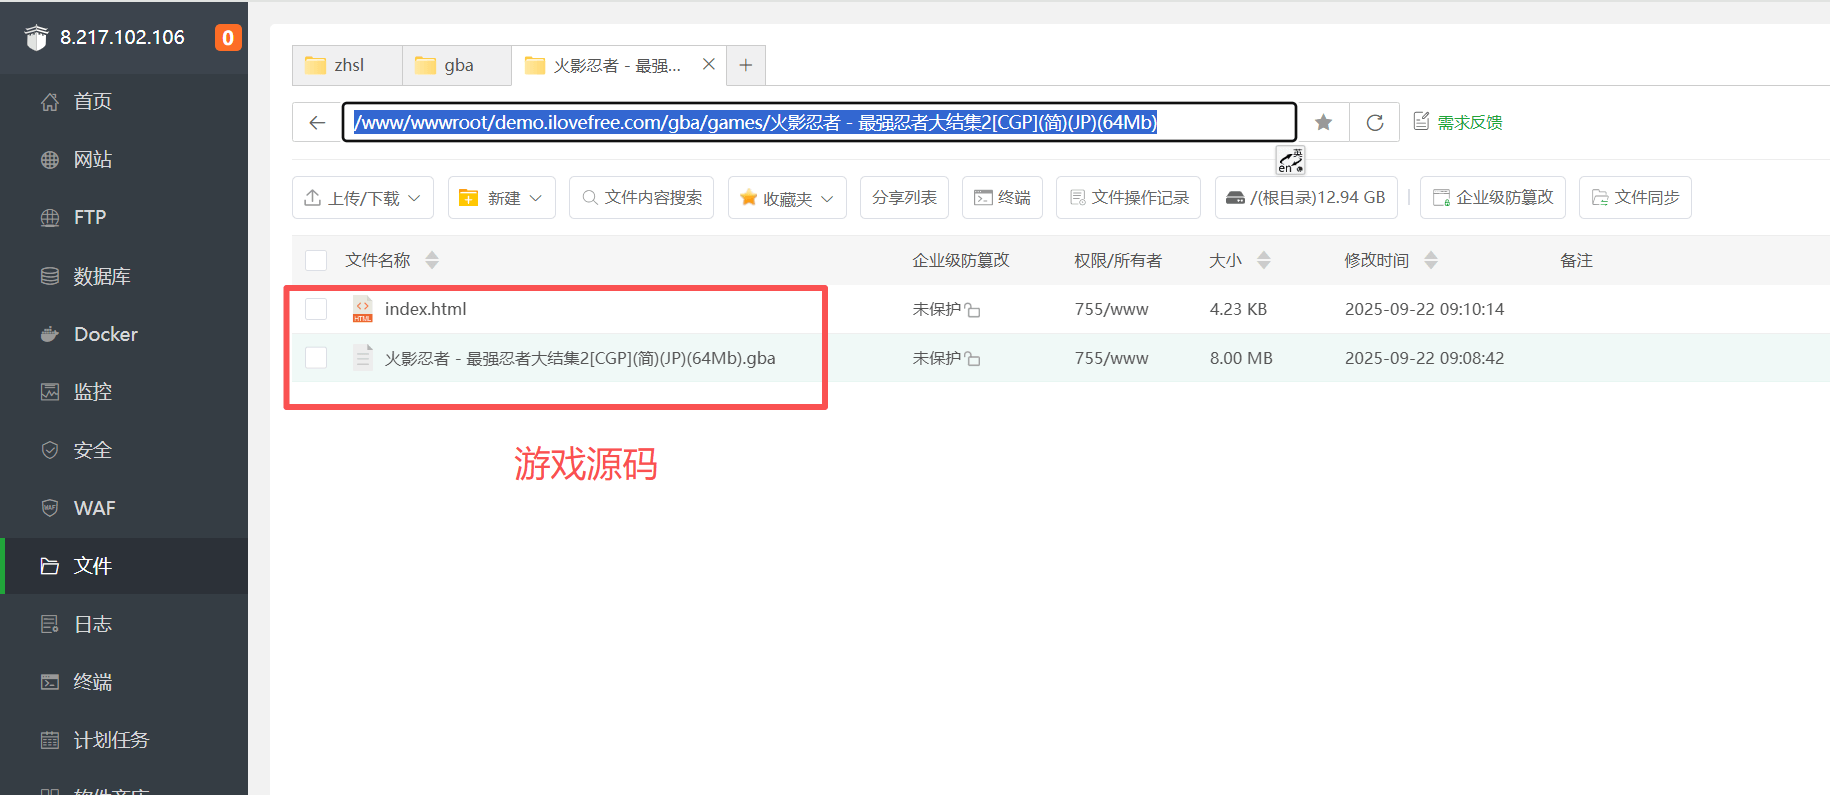Screen dimensions: 1830x795
Task: Favorite this path with the star icon
Action: [1323, 122]
